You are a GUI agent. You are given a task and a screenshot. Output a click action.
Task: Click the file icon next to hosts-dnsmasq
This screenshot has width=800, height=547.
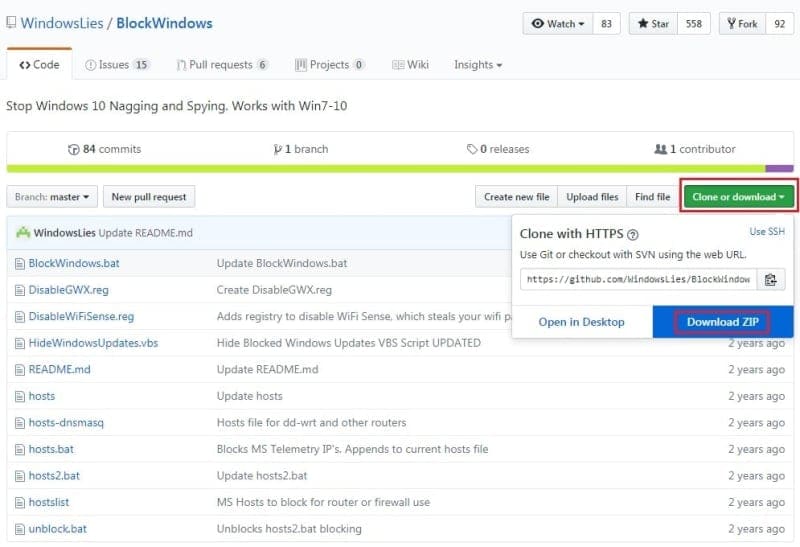pos(20,422)
